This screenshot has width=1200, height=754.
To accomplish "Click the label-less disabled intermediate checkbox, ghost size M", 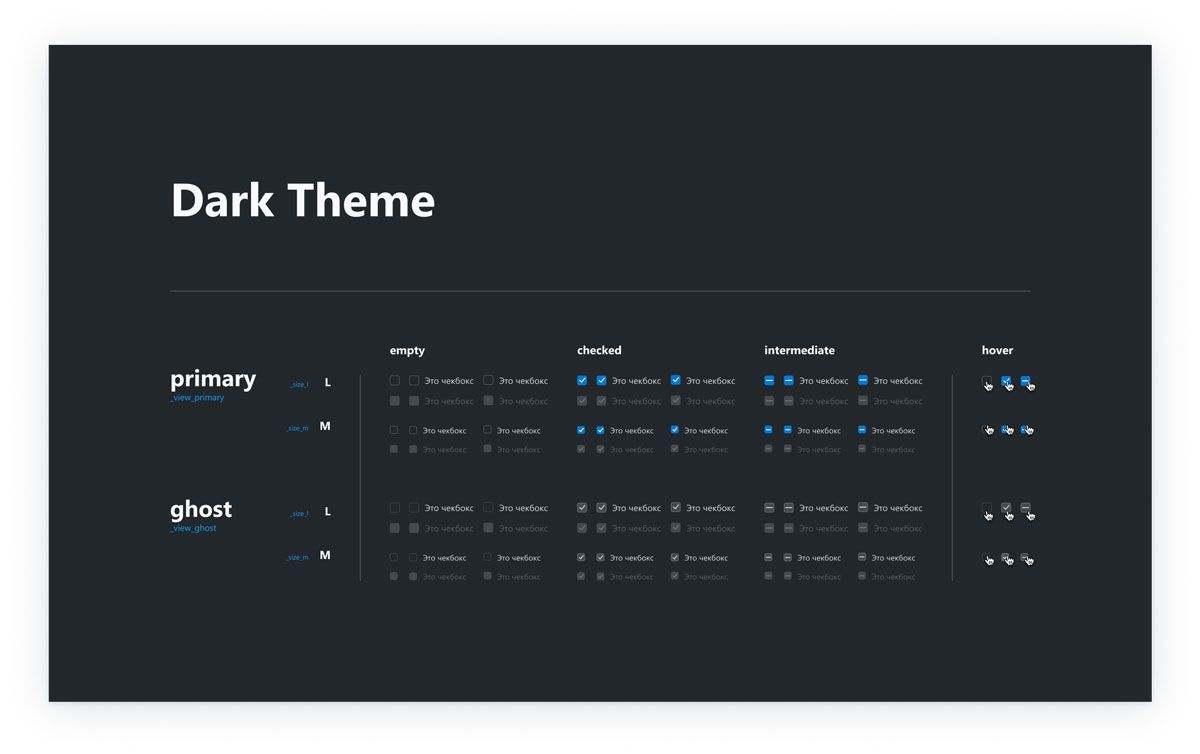I will point(768,576).
